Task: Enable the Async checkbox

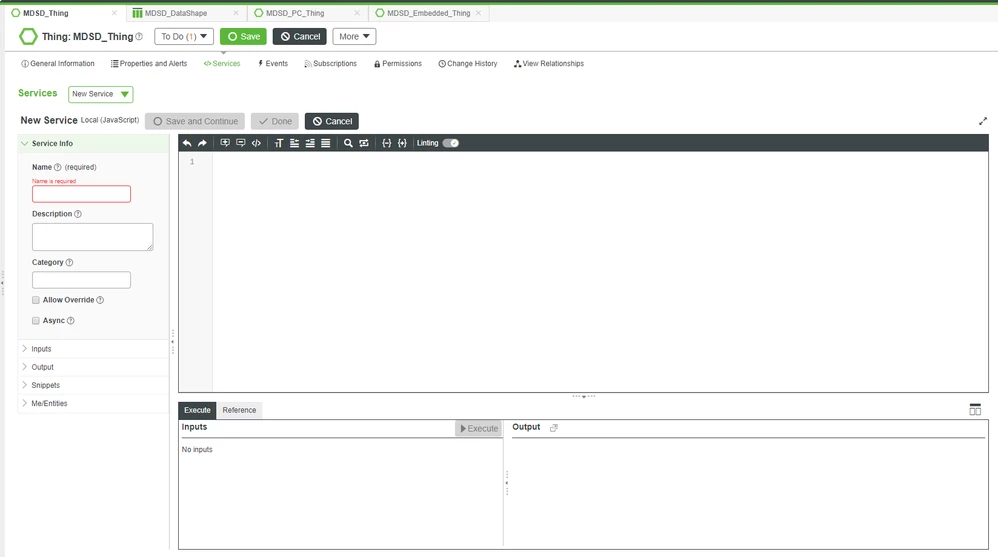Action: tap(36, 321)
